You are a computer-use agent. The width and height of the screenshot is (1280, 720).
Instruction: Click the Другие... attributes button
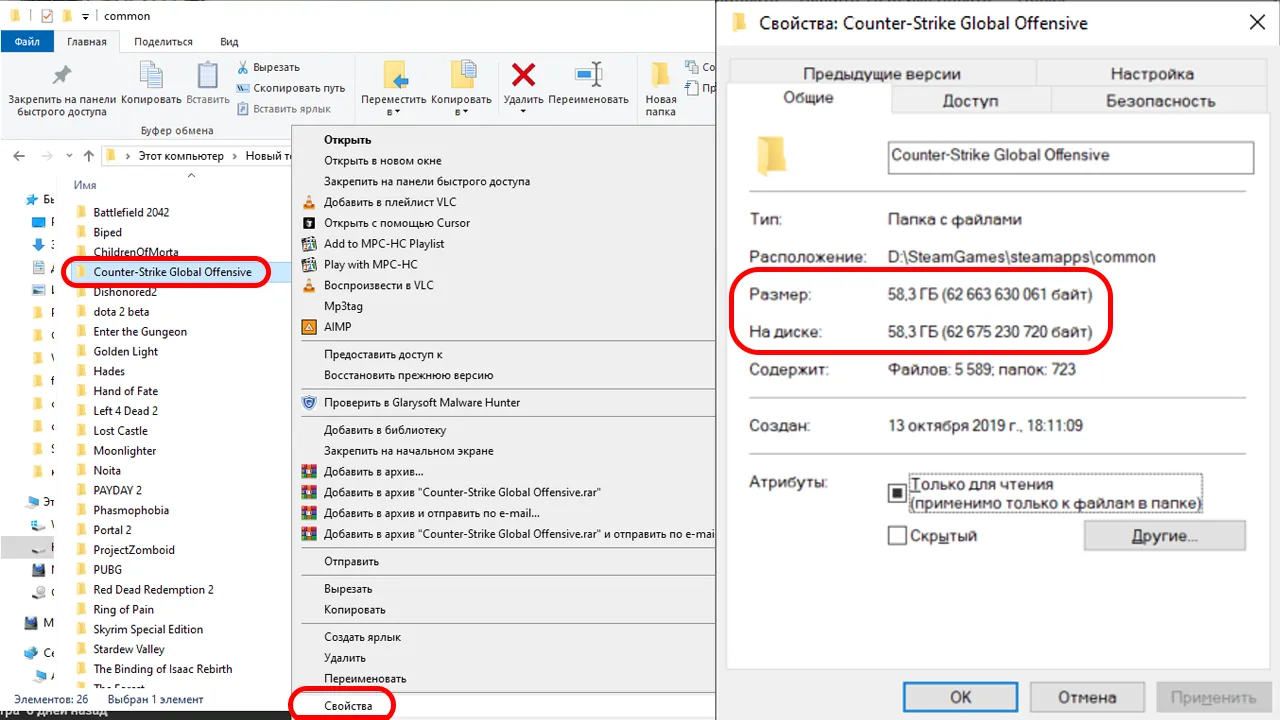(1164, 536)
